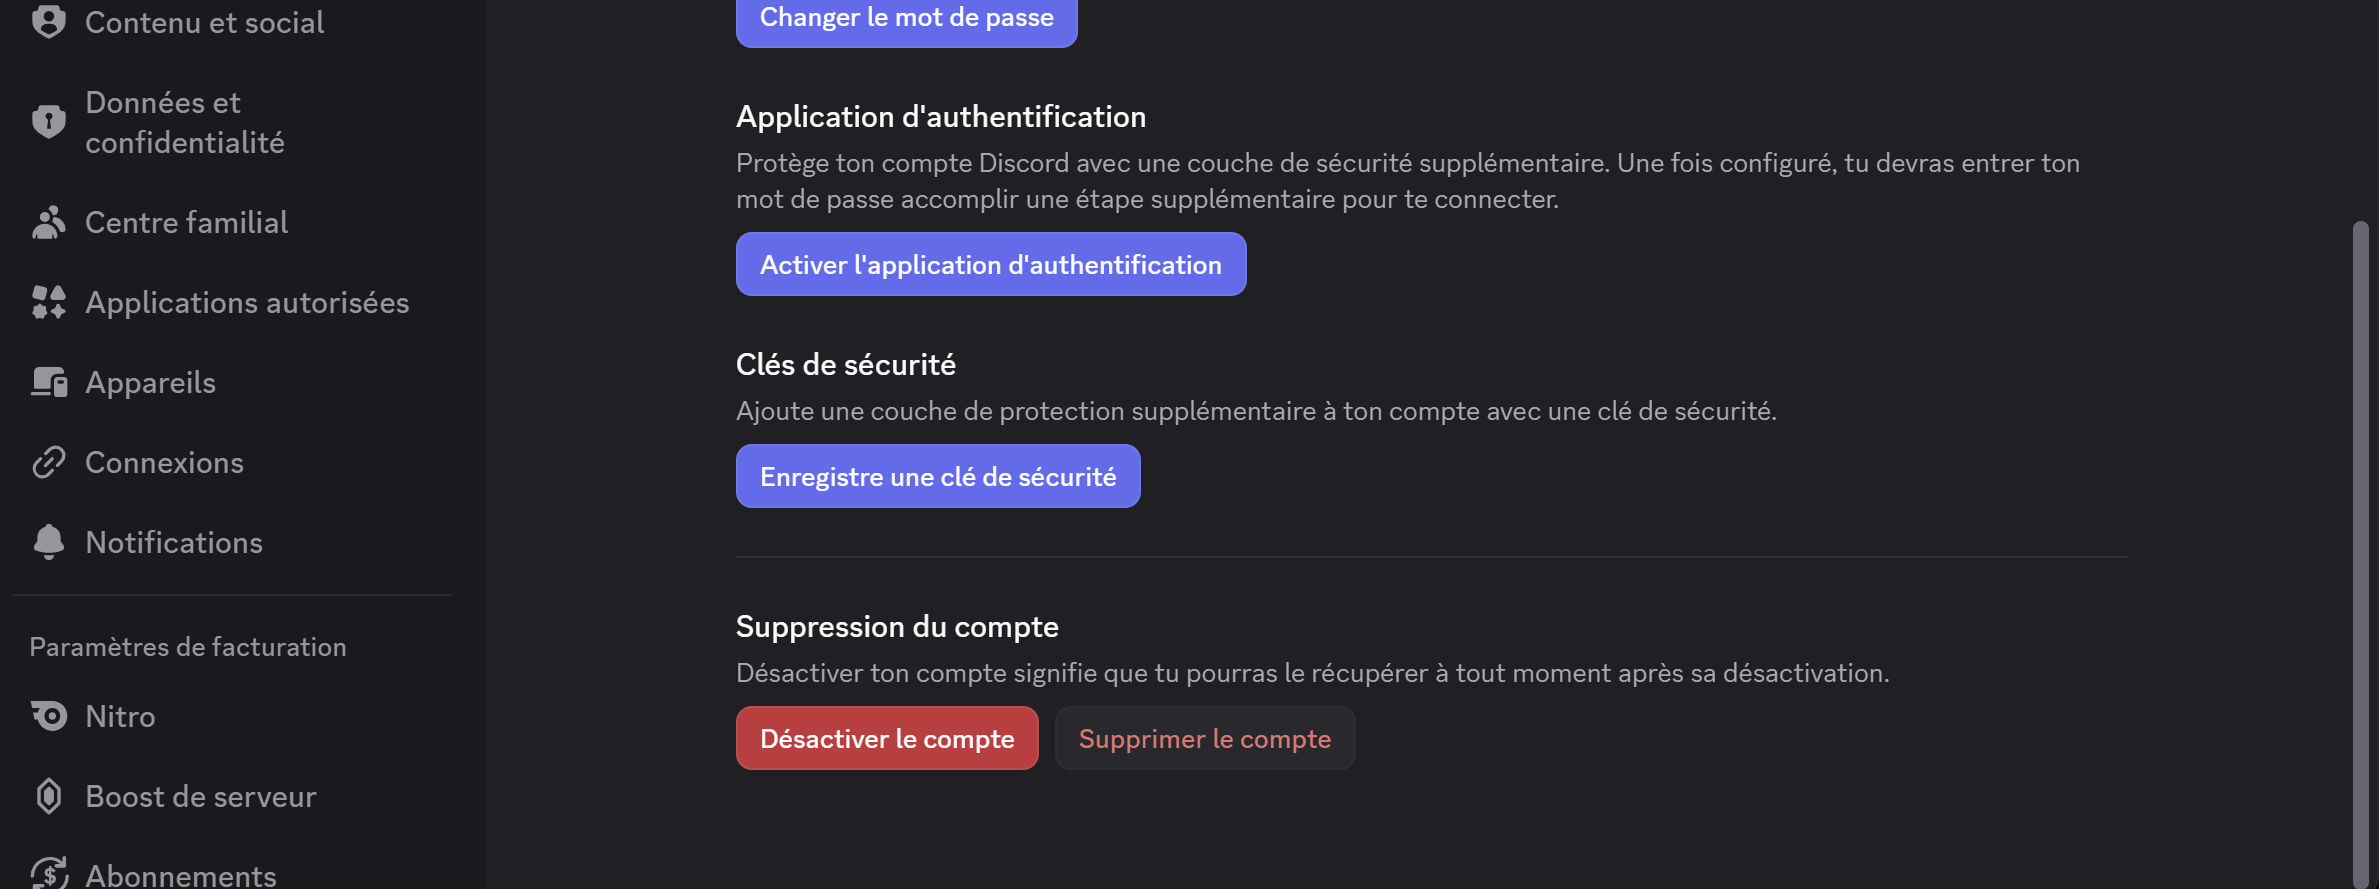Click Supprimer le compte button
This screenshot has height=889, width=2379.
pyautogui.click(x=1204, y=738)
